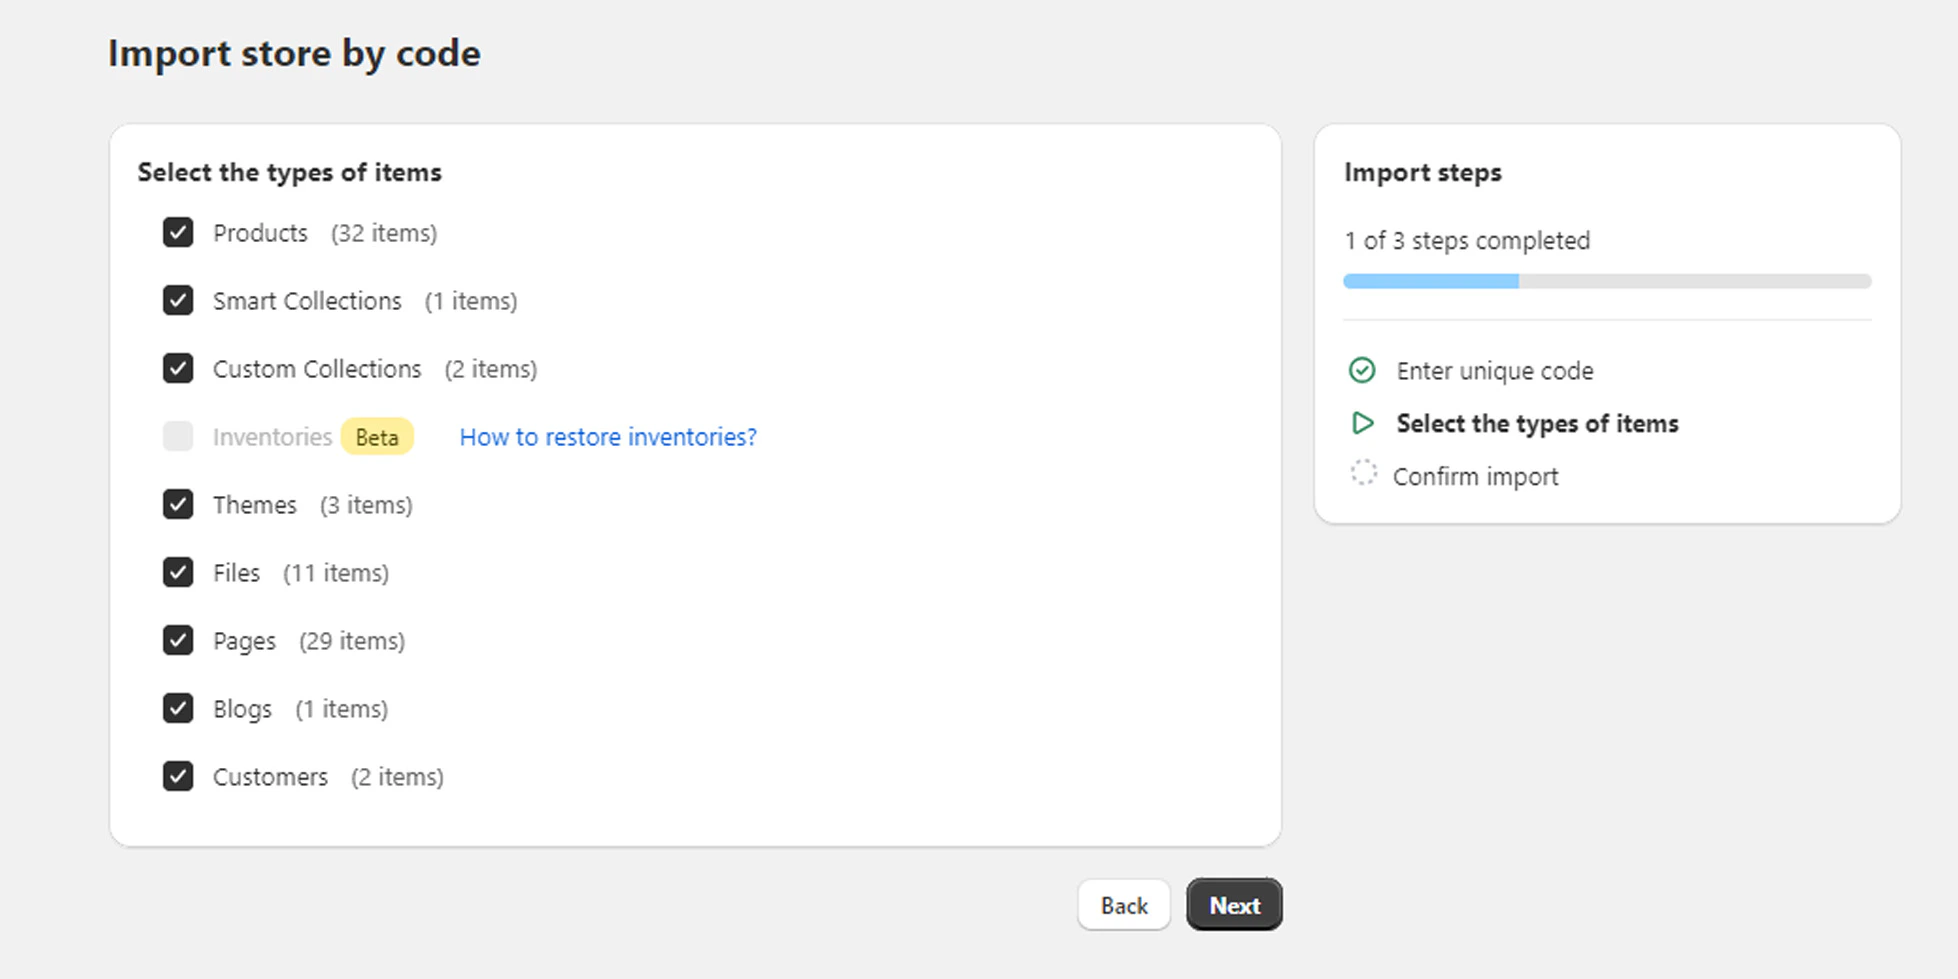Toggle the Blogs checkbox off

click(177, 708)
